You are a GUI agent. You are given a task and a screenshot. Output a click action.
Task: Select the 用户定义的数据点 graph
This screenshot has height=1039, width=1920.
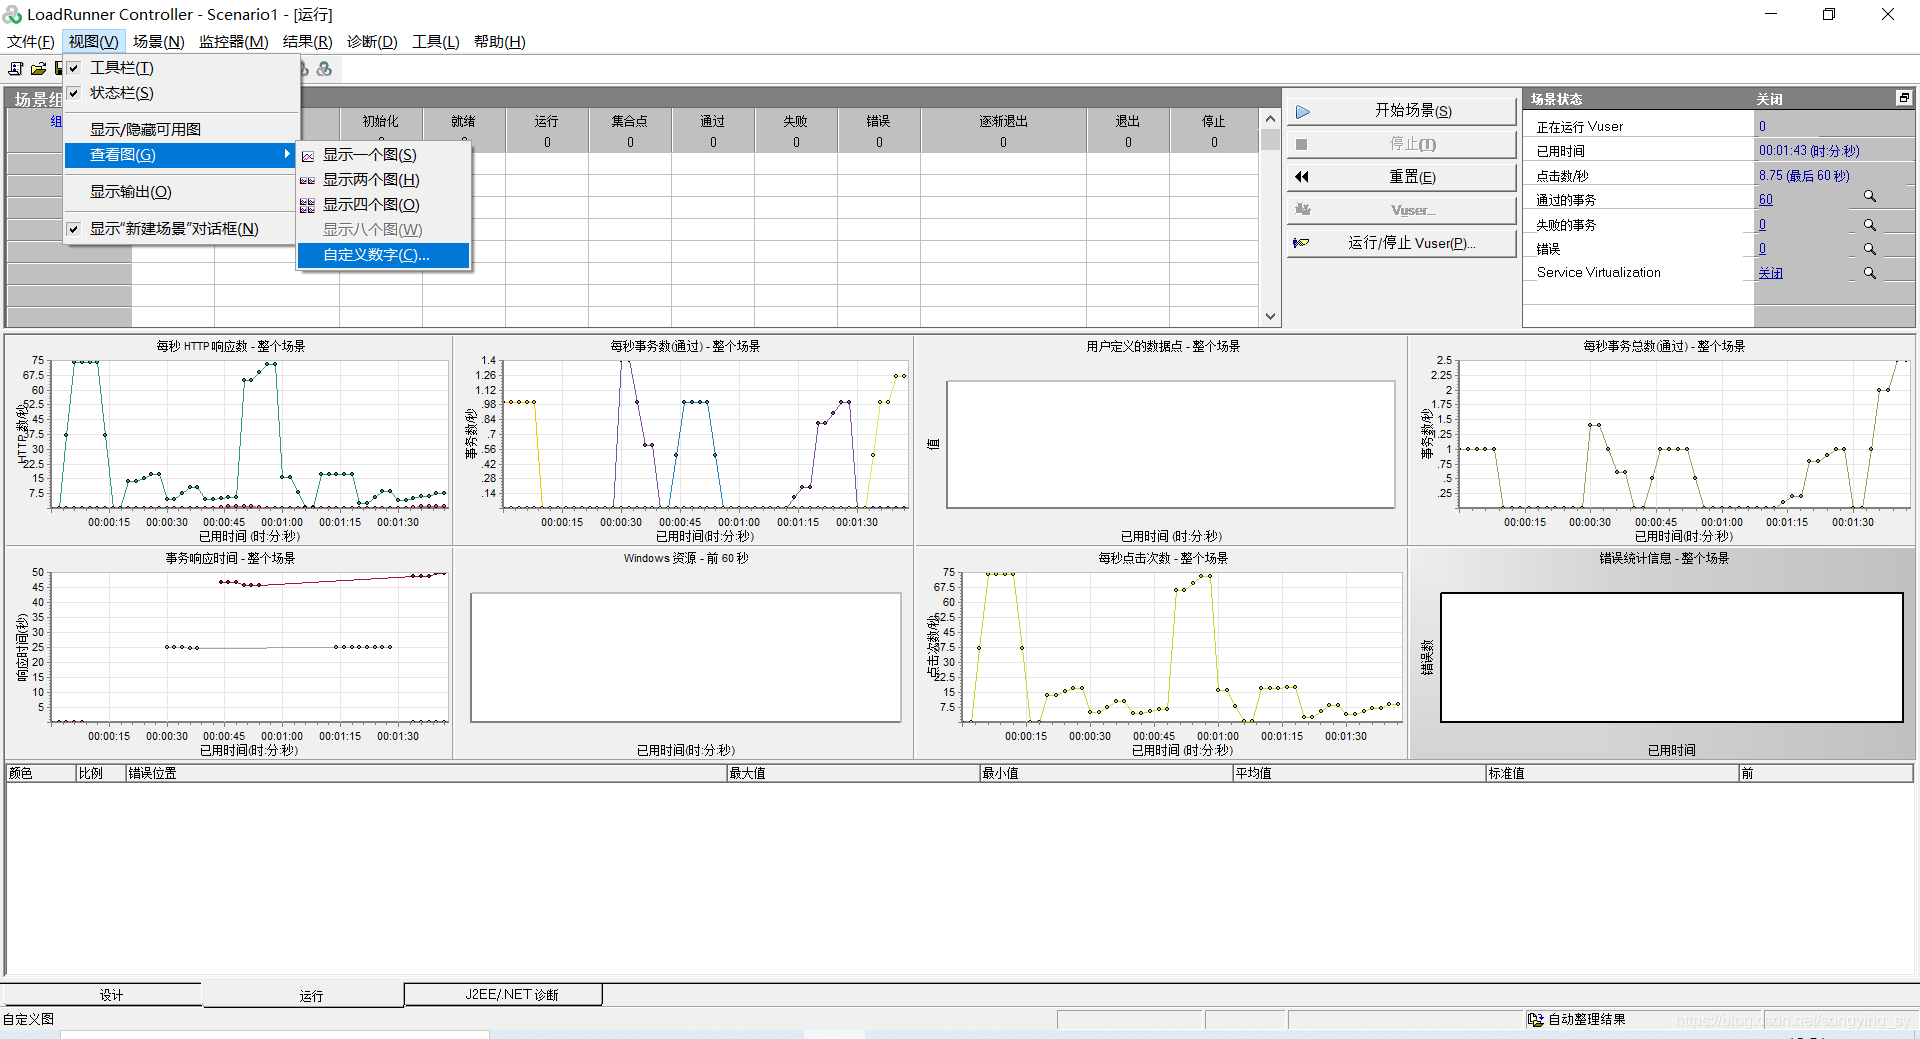(x=1162, y=440)
